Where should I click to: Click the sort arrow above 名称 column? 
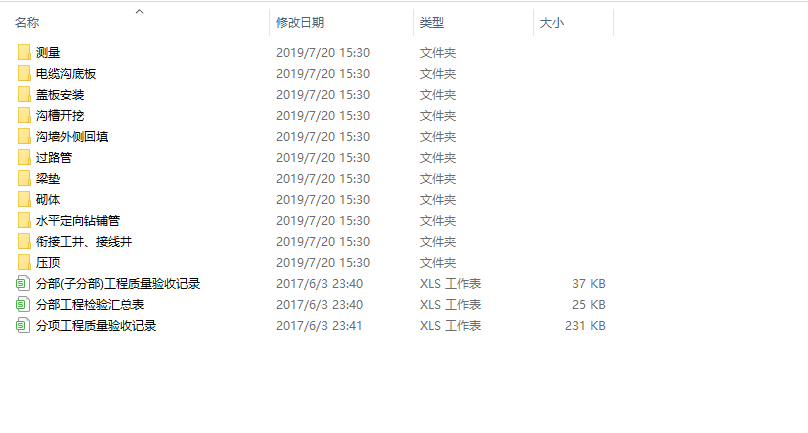point(140,11)
